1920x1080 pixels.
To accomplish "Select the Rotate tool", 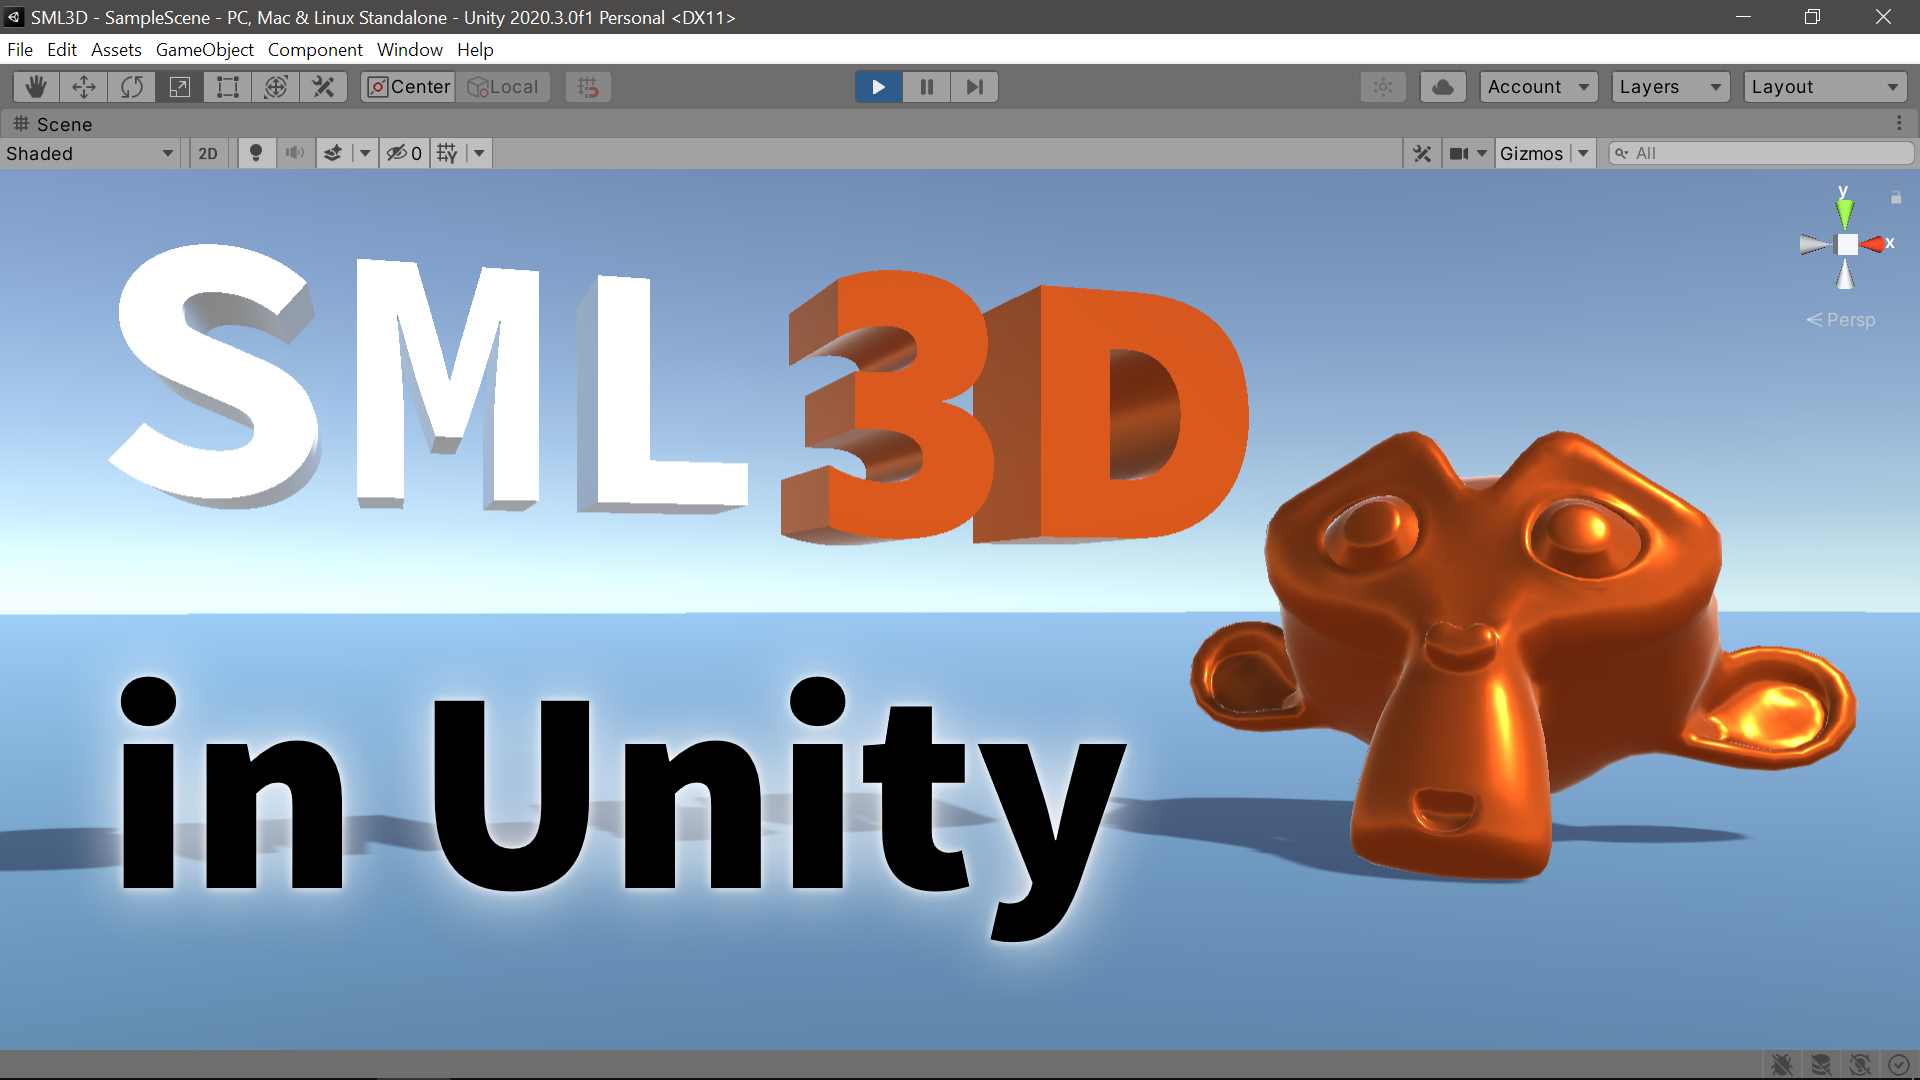I will tap(132, 87).
